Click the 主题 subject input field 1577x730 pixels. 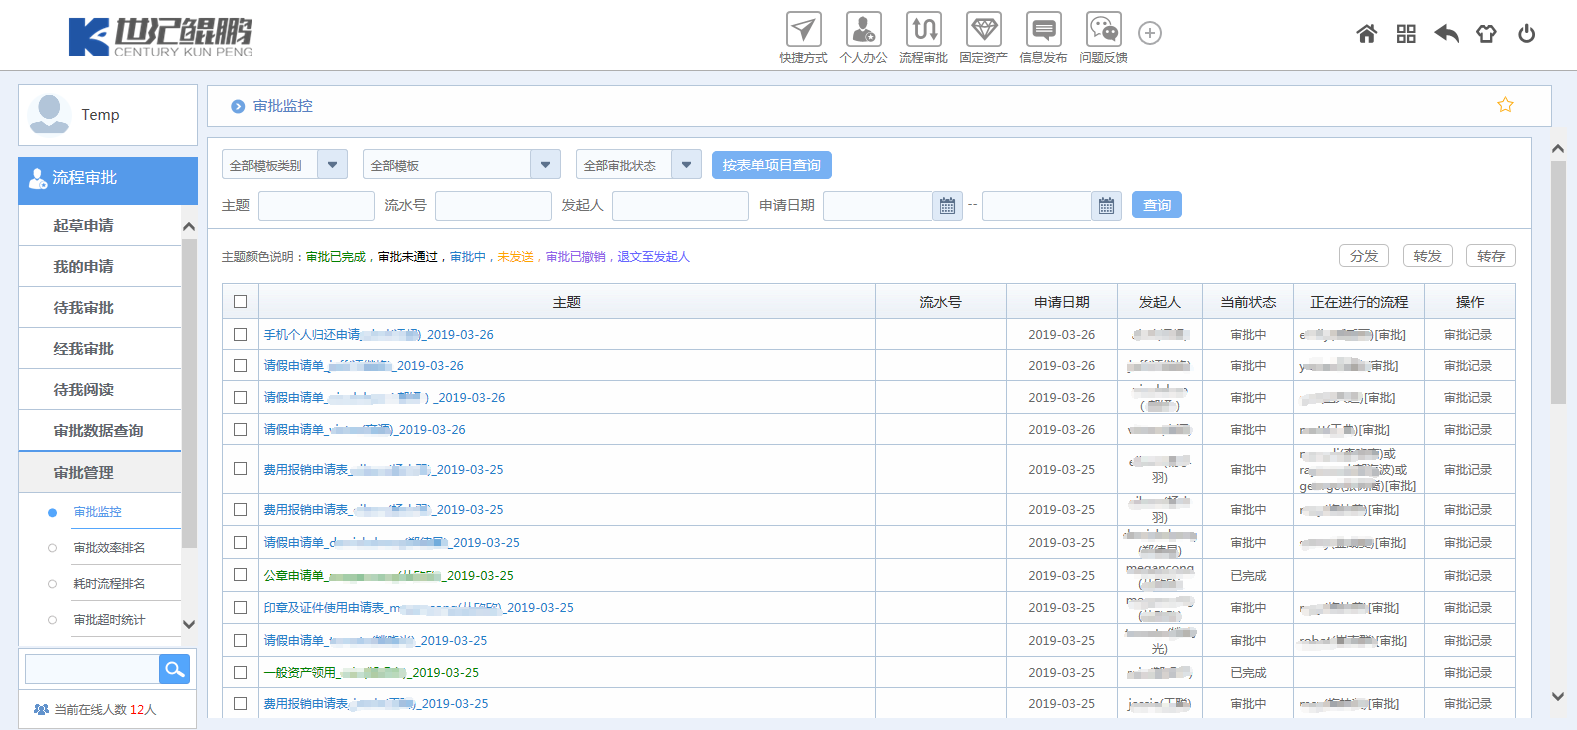[316, 206]
